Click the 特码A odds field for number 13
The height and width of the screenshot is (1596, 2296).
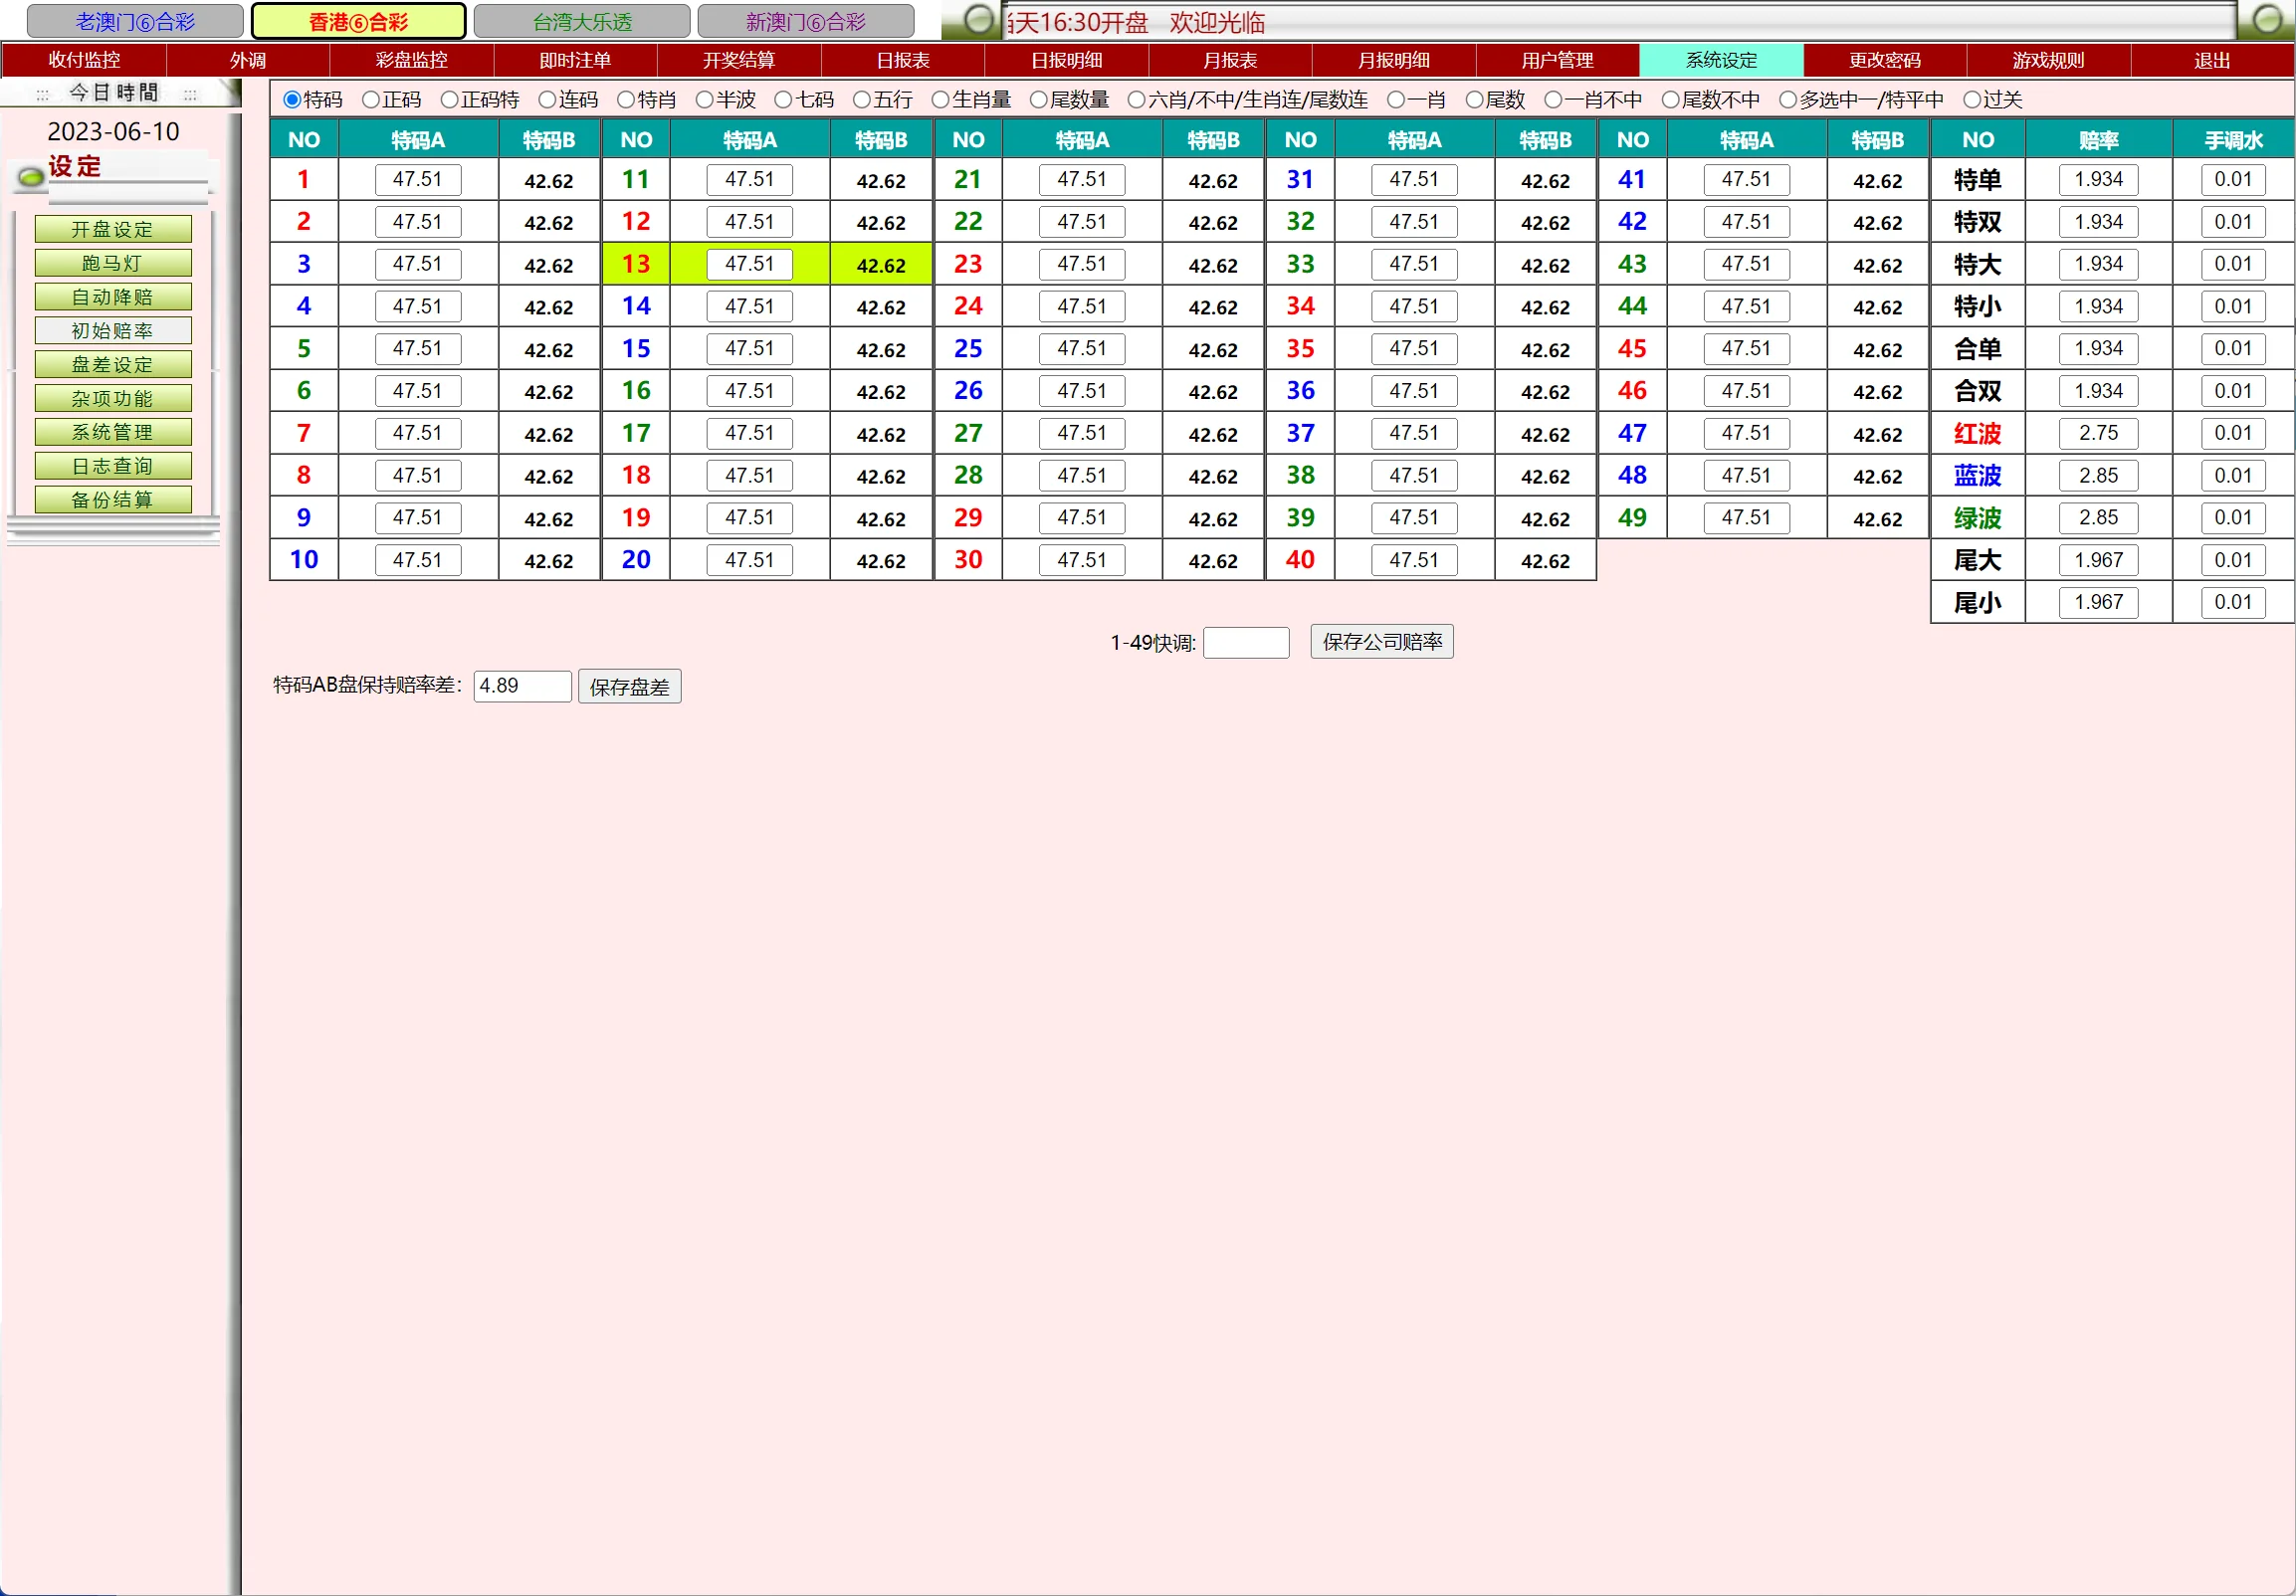(749, 264)
